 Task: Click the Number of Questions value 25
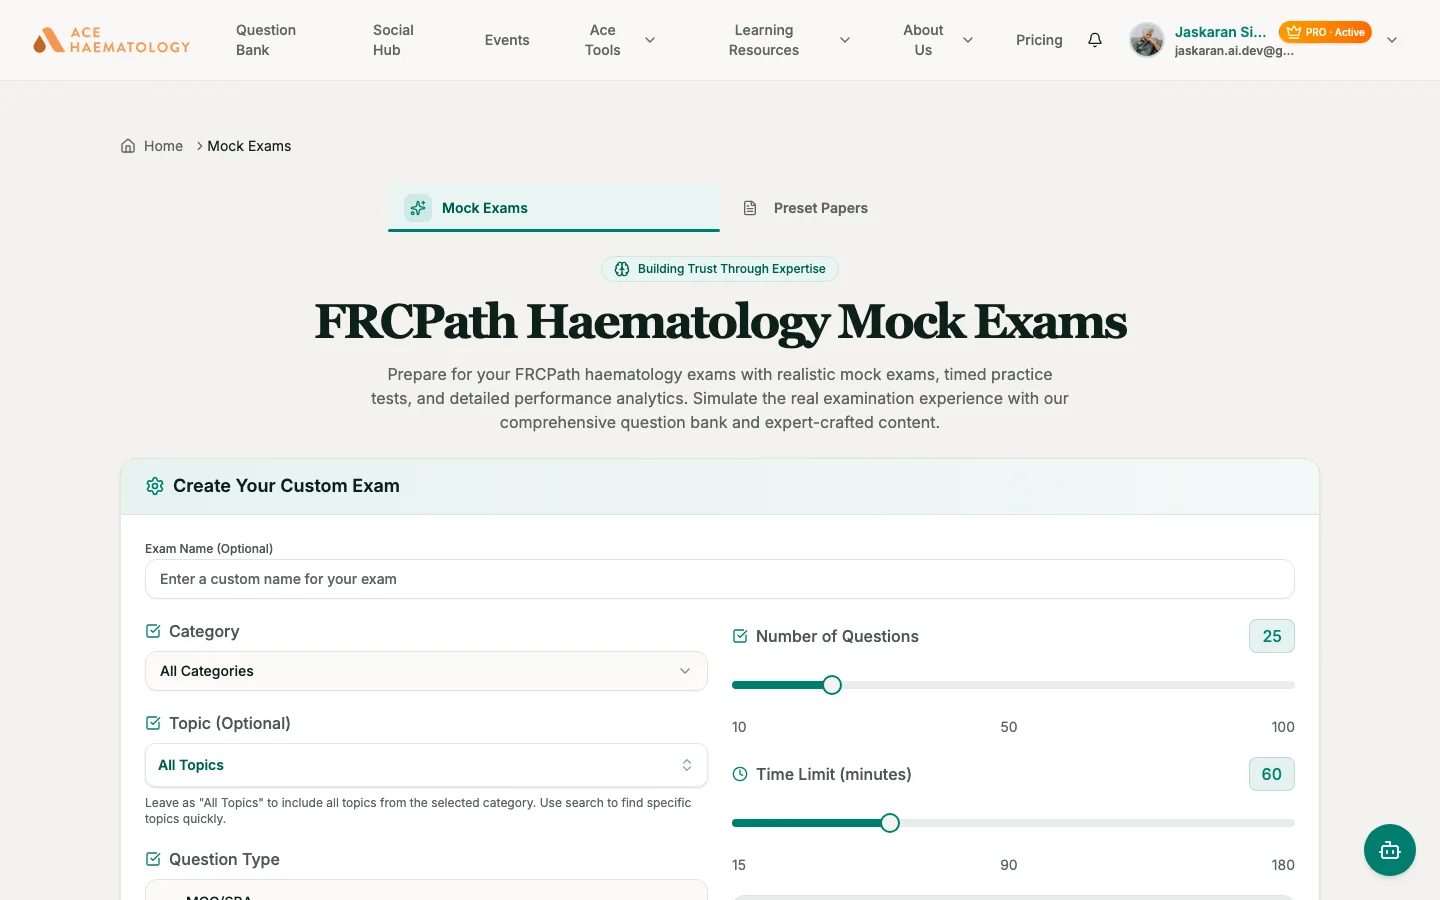click(x=1272, y=636)
